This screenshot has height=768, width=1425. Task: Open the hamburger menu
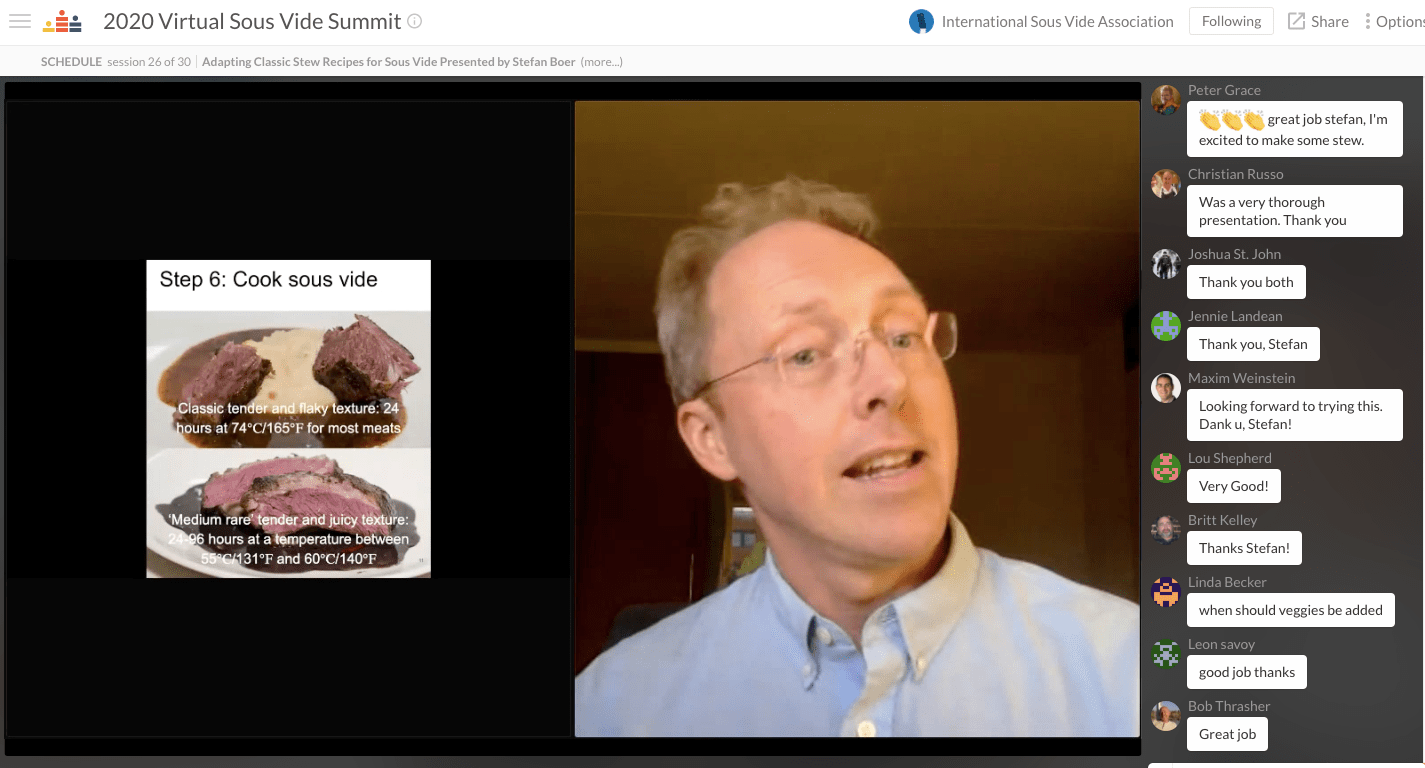click(19, 21)
